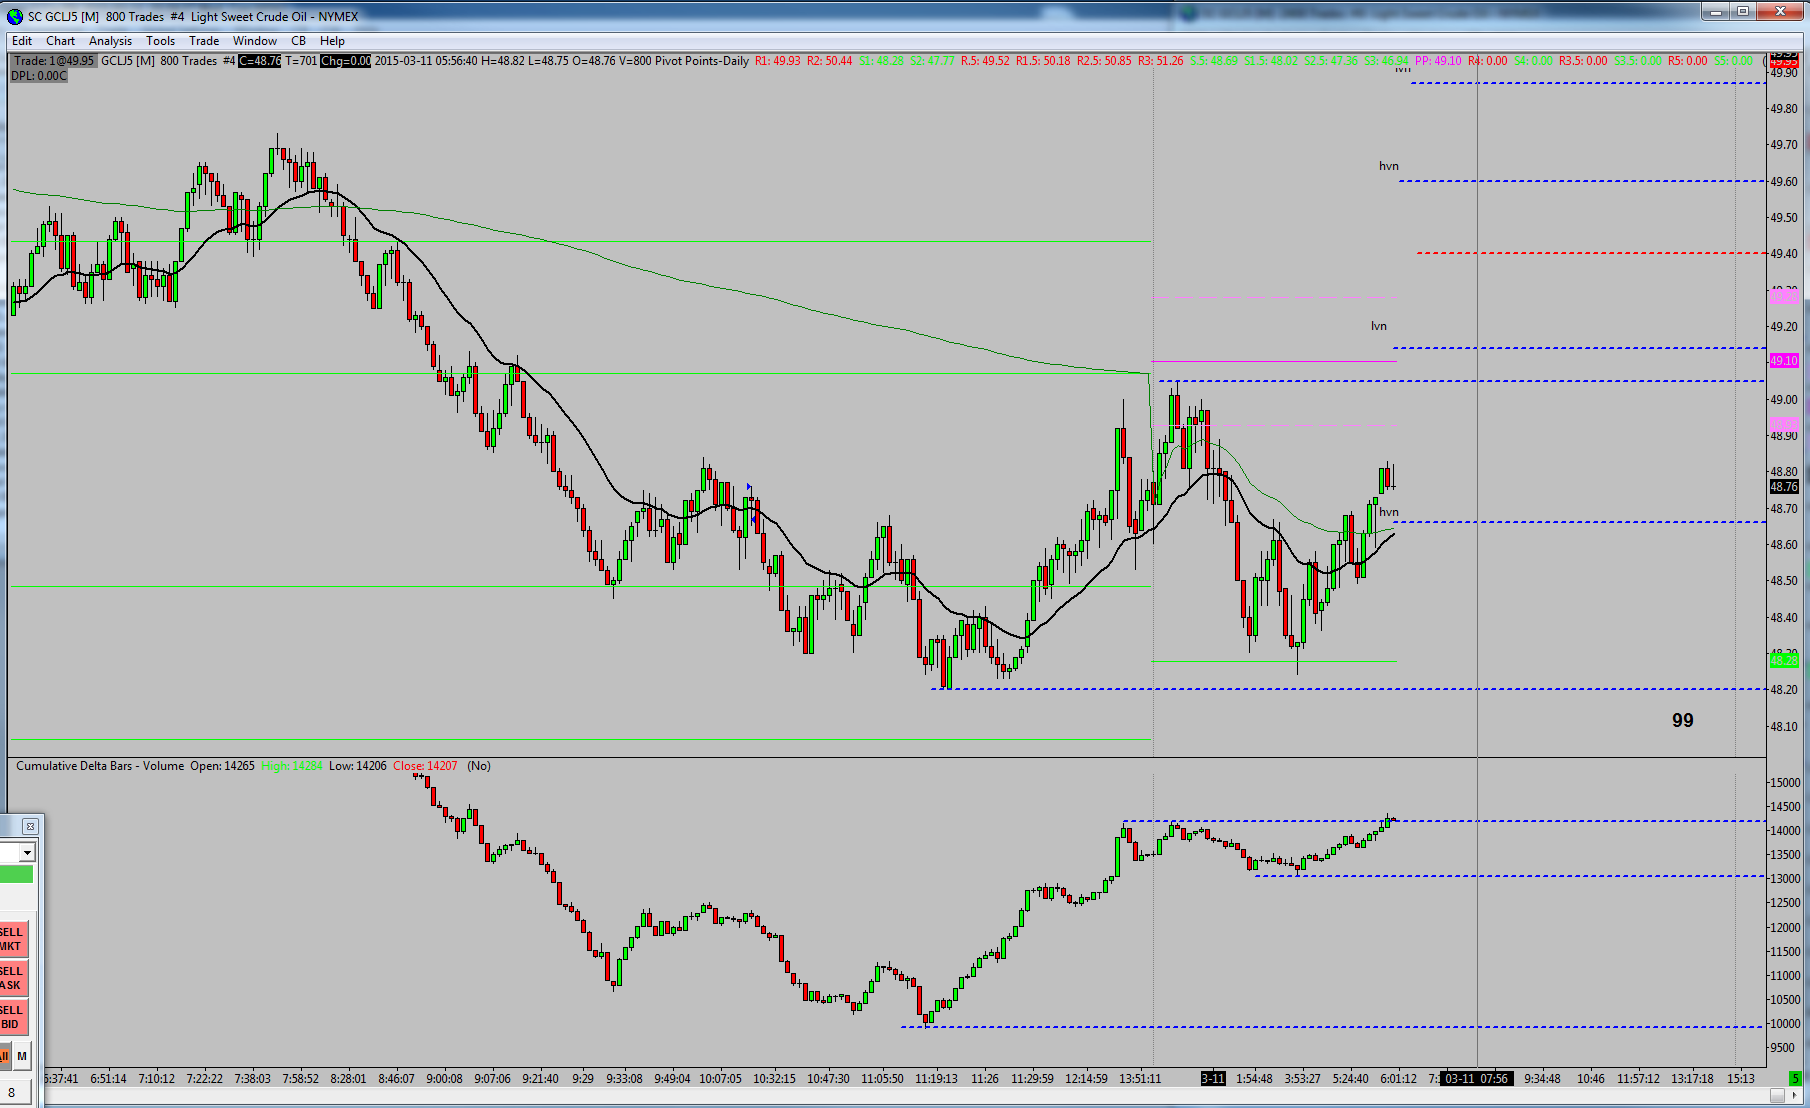1810x1108 pixels.
Task: Click the "Close: 14207" delta value
Action: (425, 766)
